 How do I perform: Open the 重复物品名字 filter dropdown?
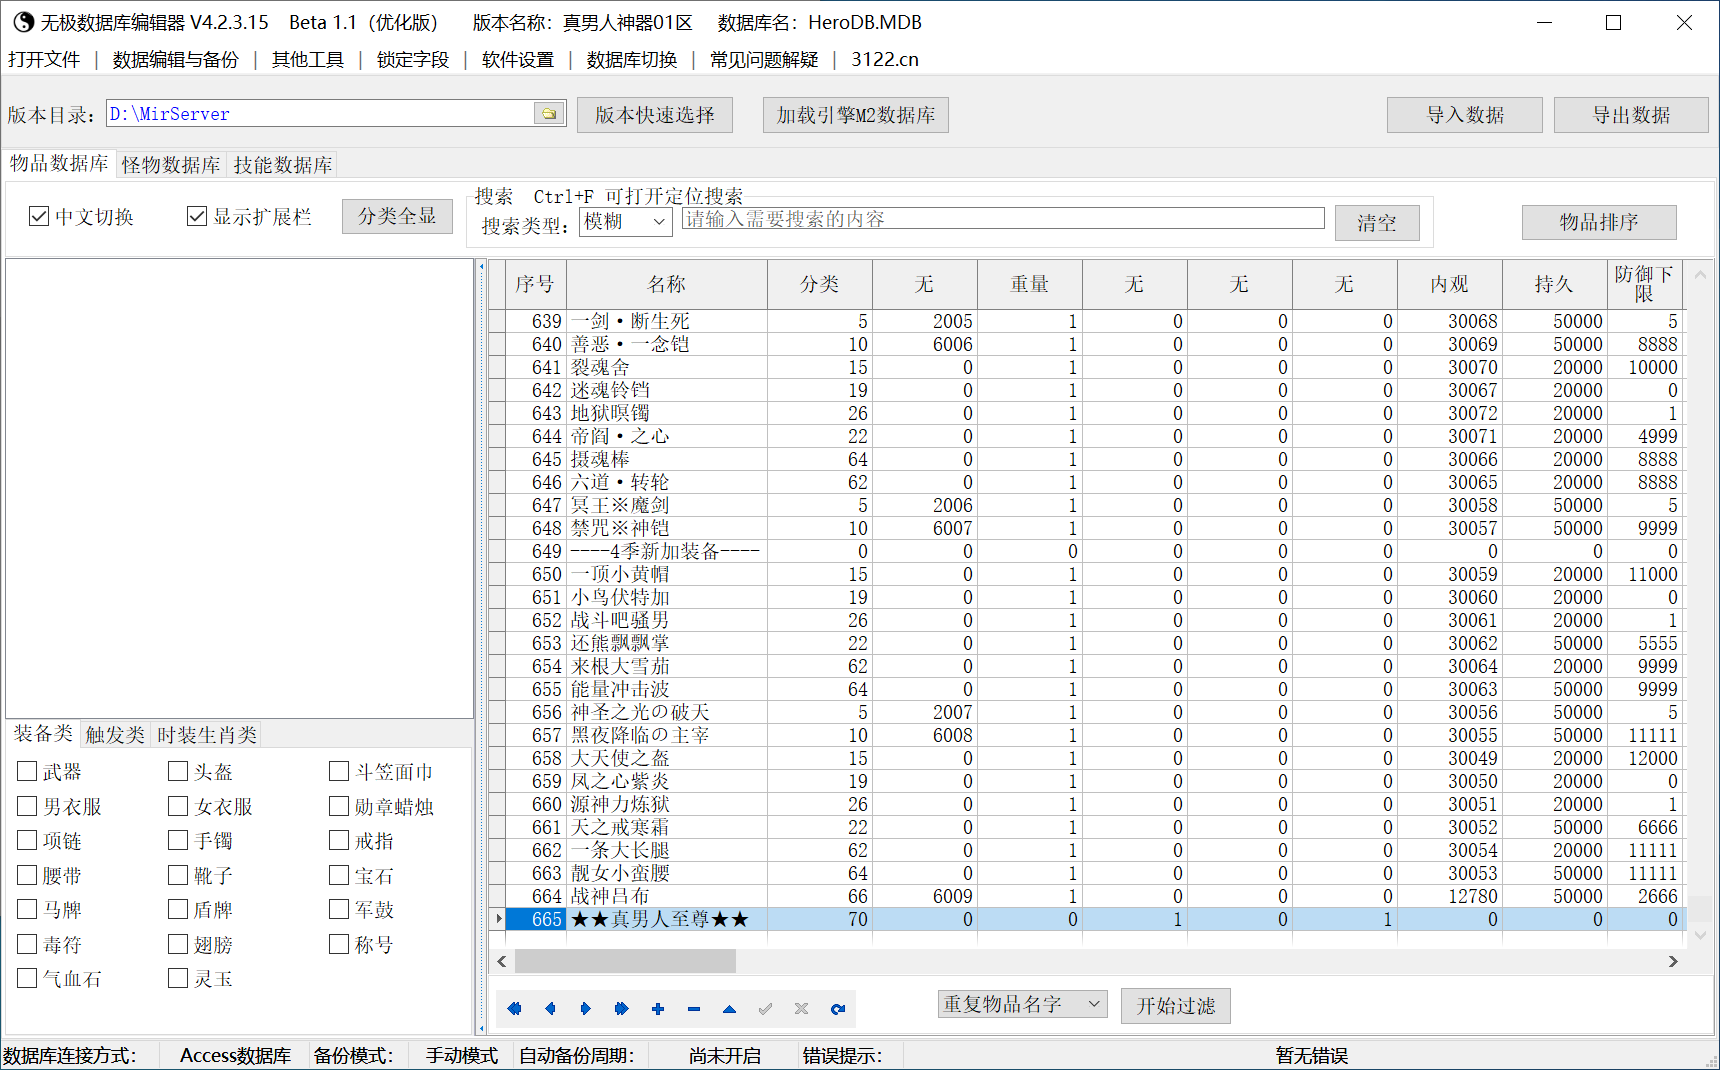click(1023, 1004)
